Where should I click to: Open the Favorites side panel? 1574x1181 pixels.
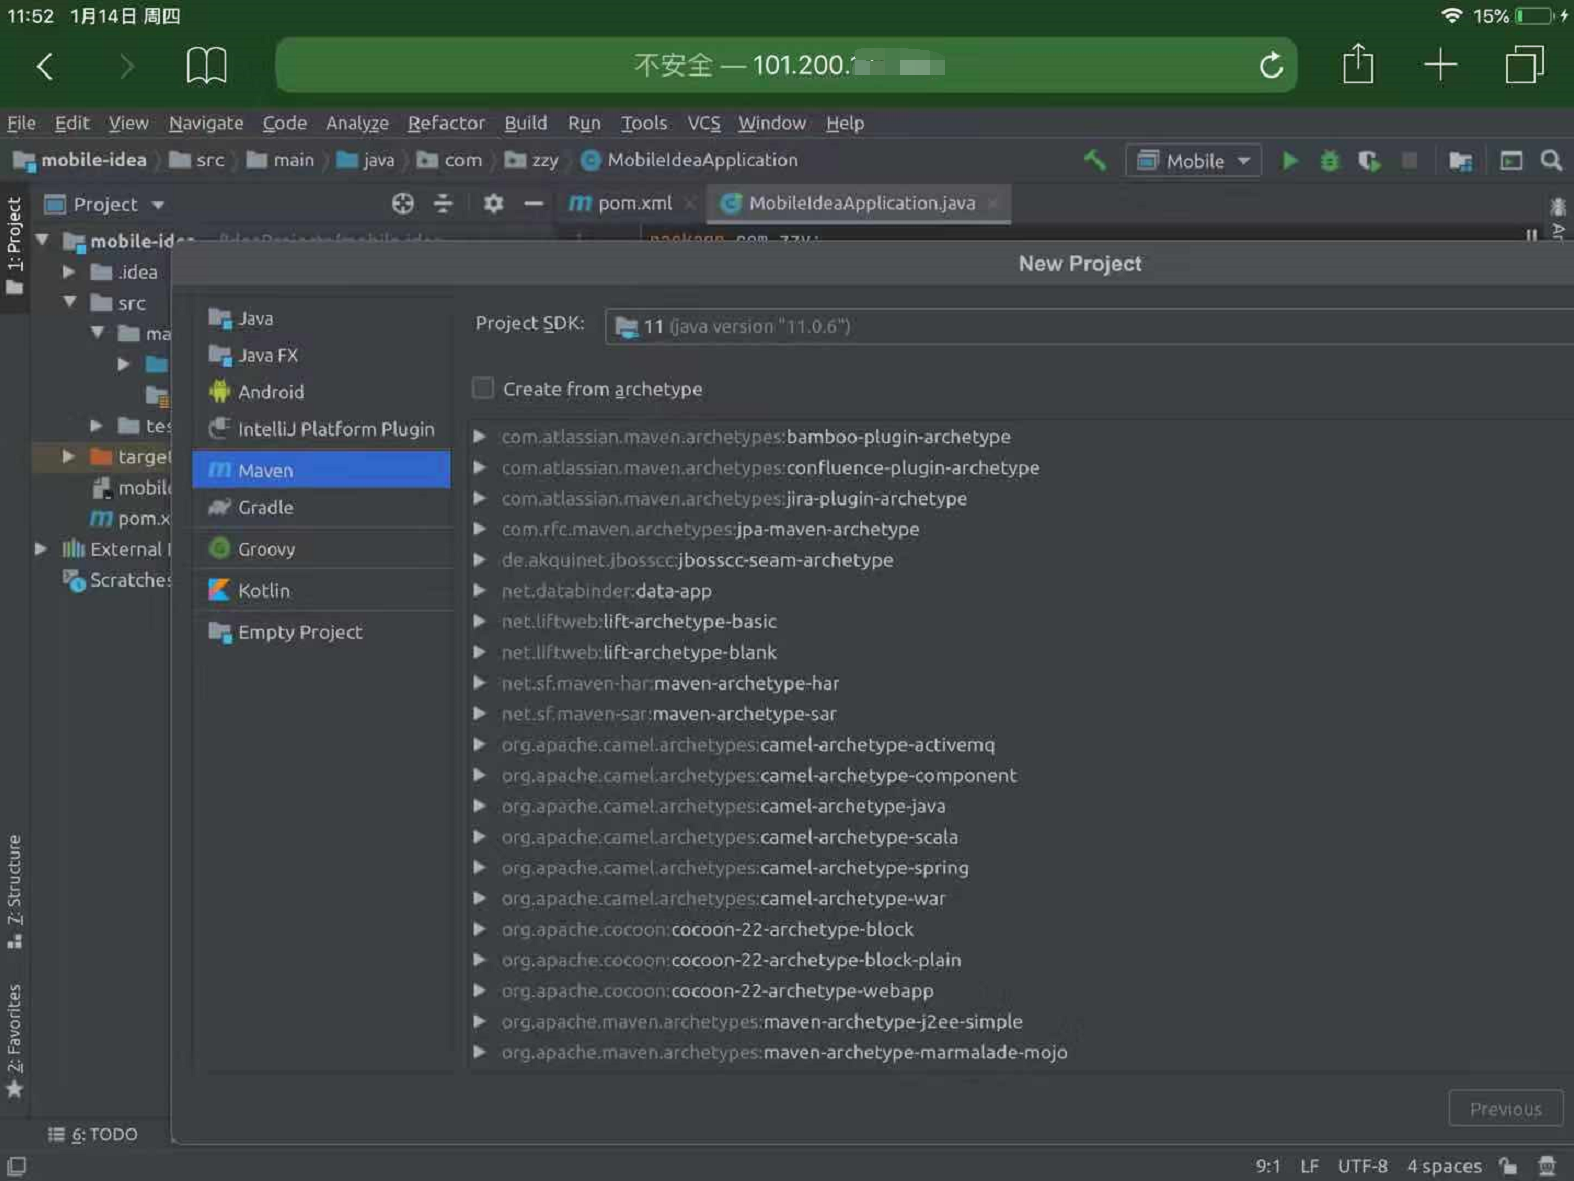click(x=14, y=1041)
